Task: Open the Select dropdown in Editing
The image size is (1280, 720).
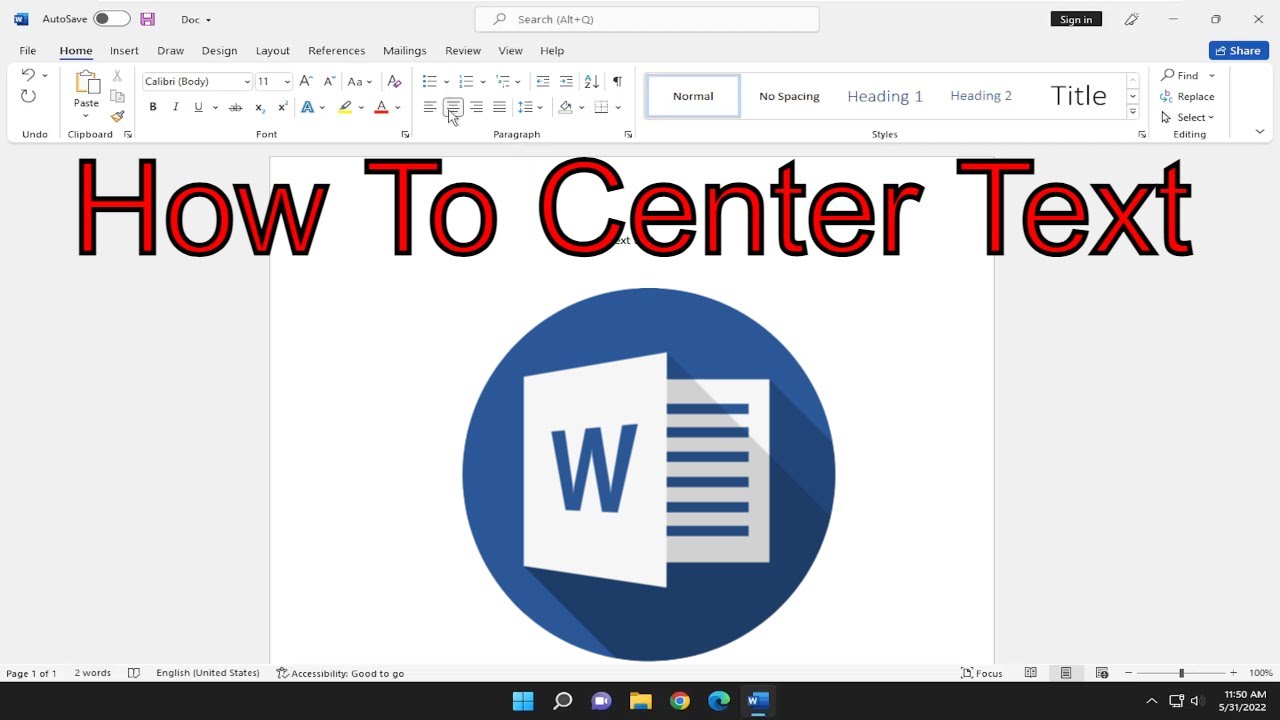Action: (1188, 117)
